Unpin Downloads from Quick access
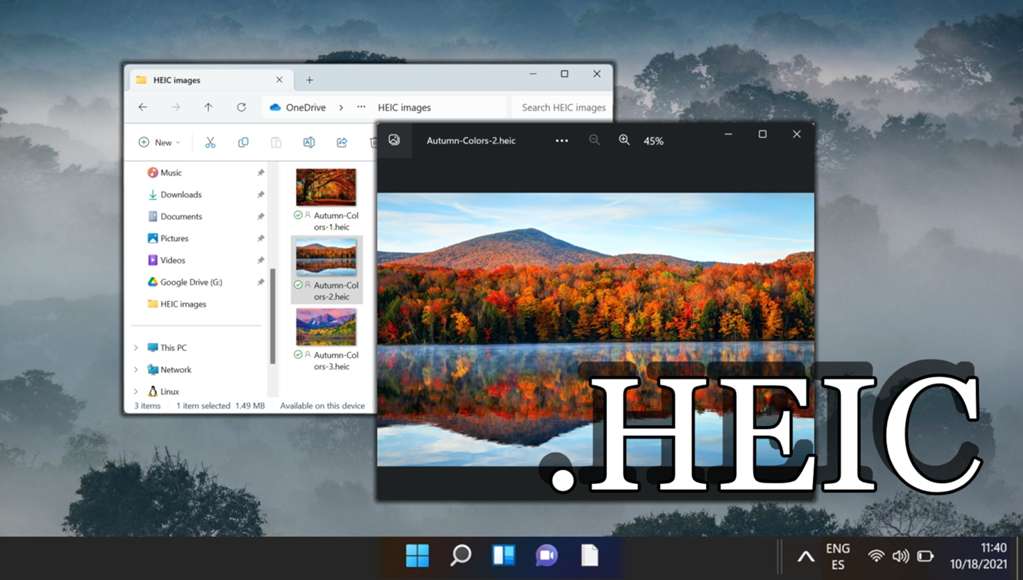 pos(260,194)
